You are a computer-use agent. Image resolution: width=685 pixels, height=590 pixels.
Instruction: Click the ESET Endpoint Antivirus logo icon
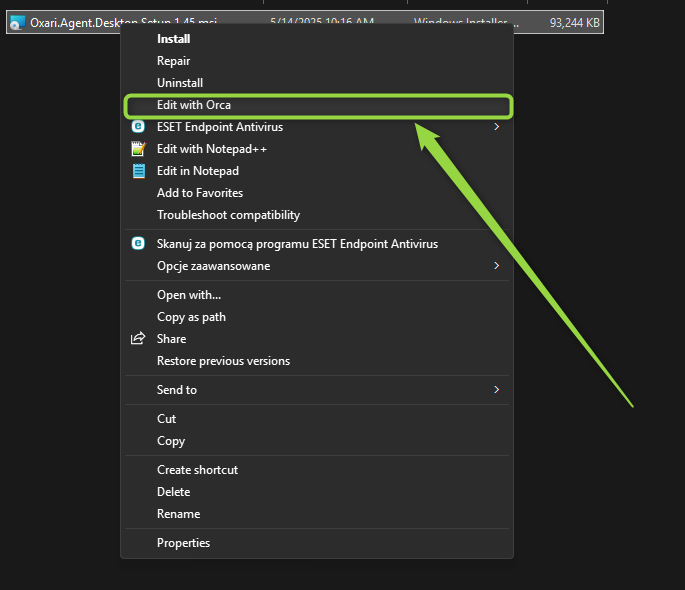point(138,127)
